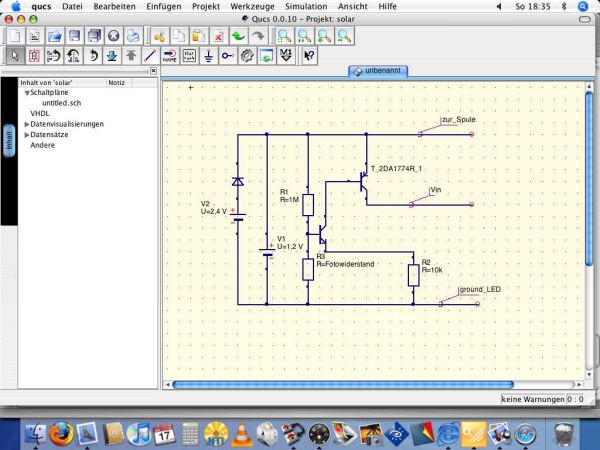
Task: Insert a ground symbol
Action: tap(209, 56)
